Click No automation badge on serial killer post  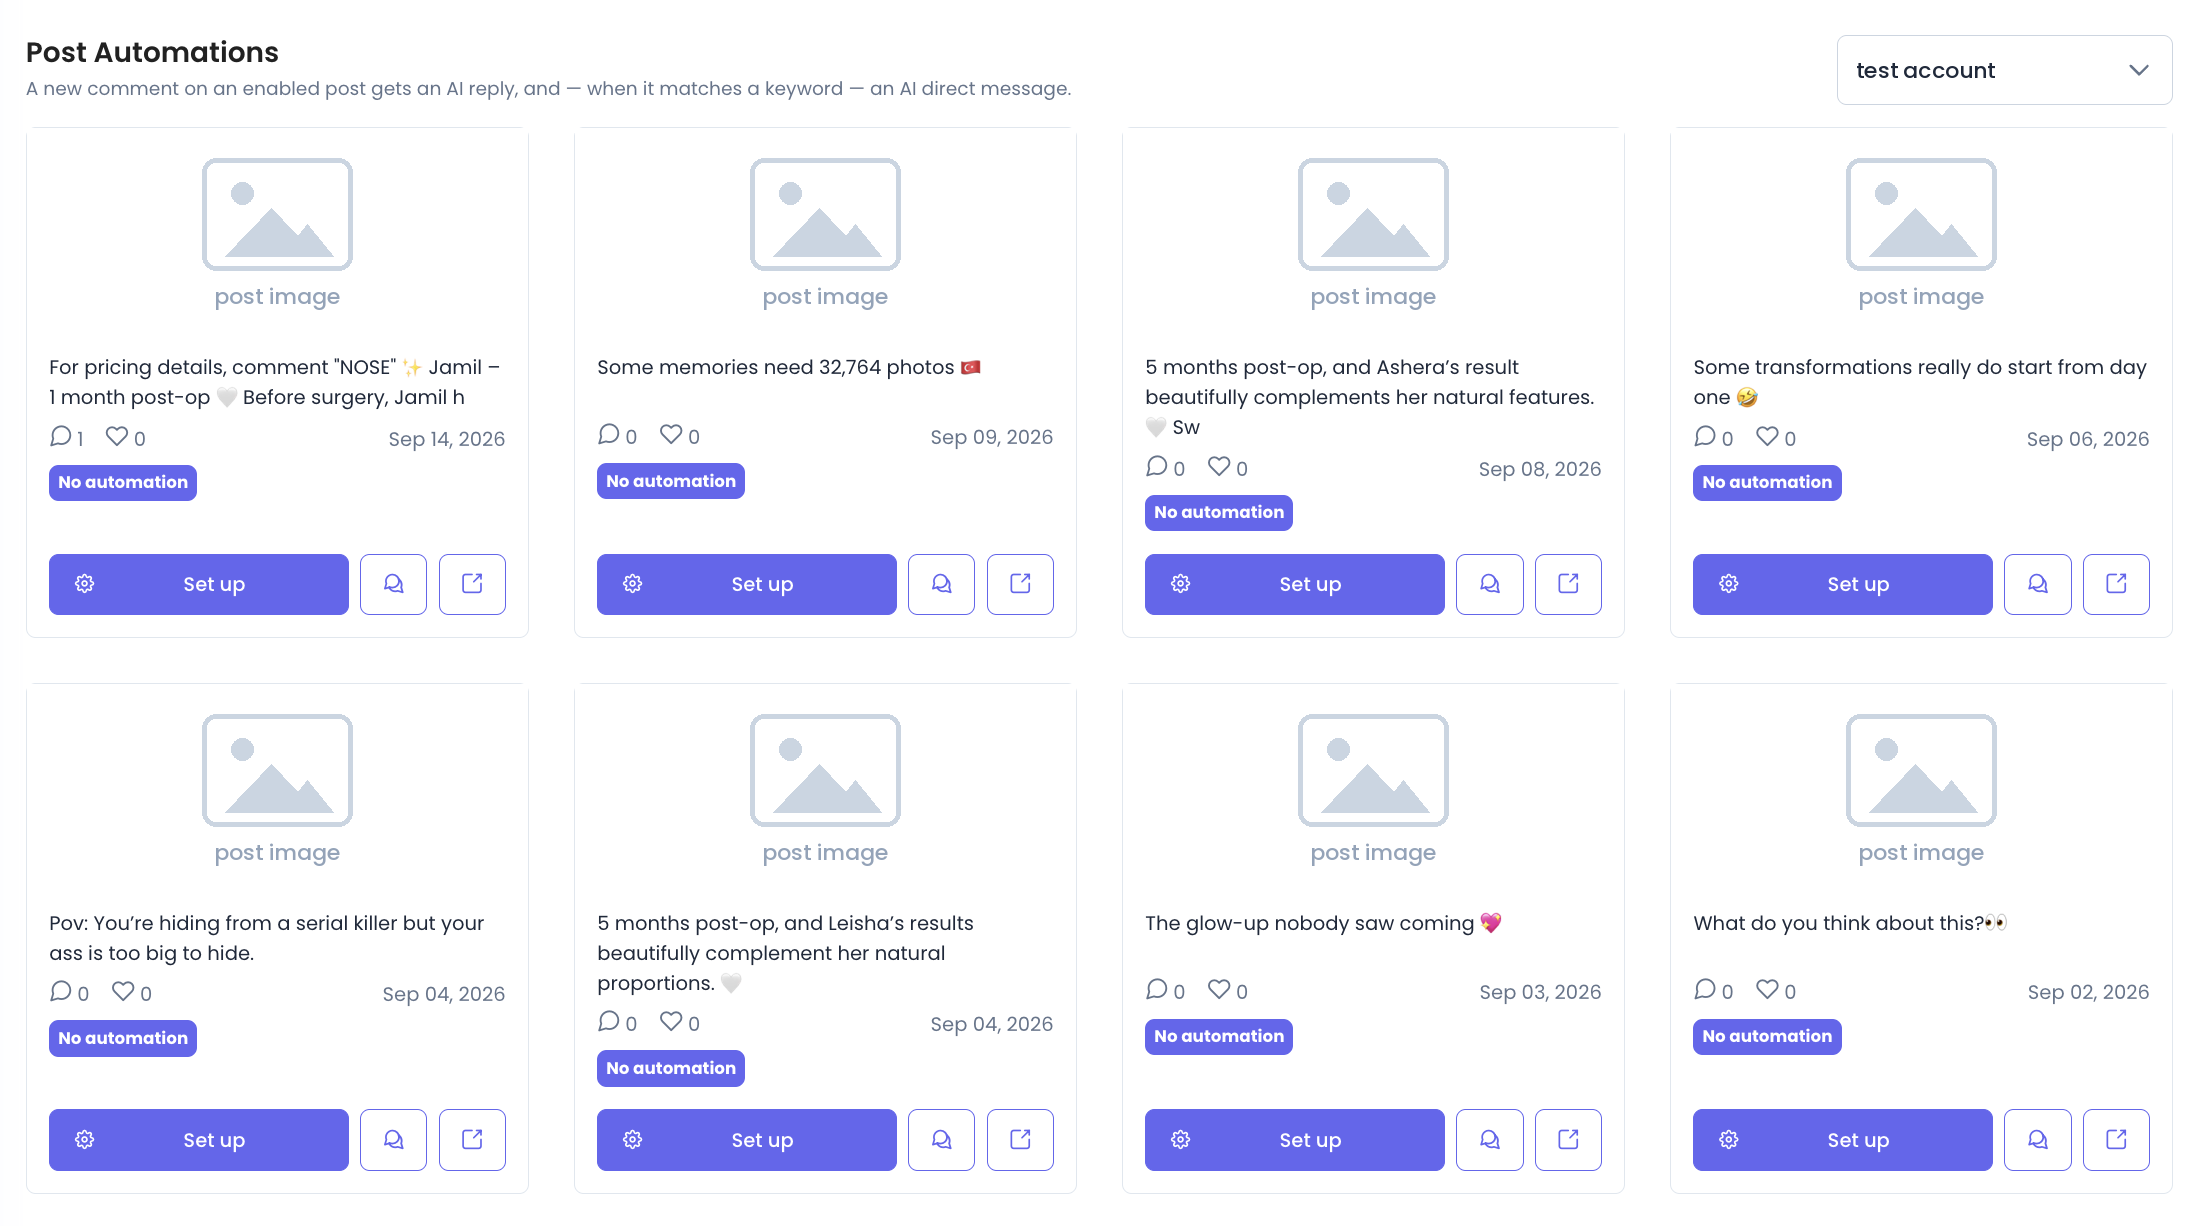point(123,1038)
